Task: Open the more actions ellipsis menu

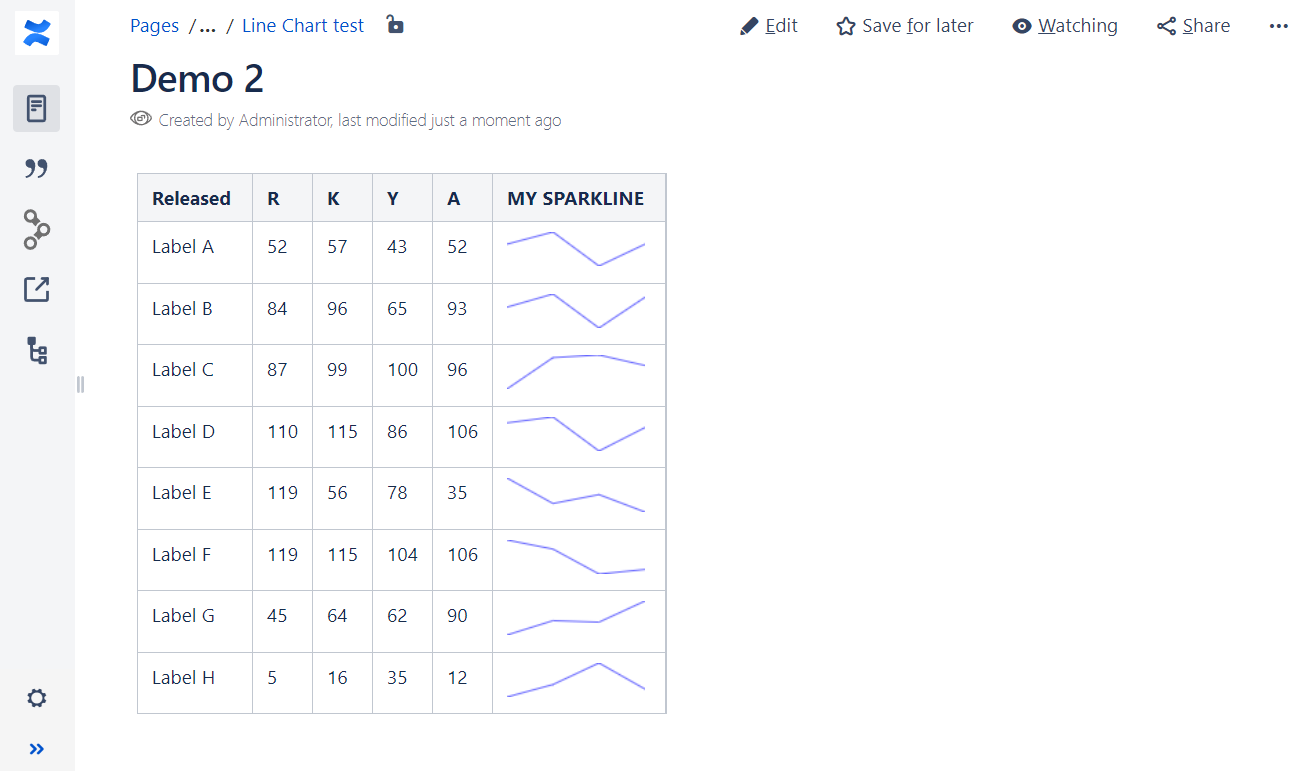Action: (x=1279, y=25)
